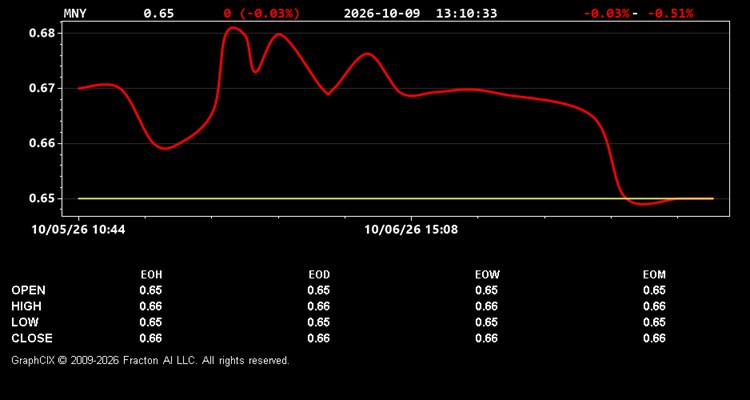Click the EOM column header

pyautogui.click(x=654, y=275)
